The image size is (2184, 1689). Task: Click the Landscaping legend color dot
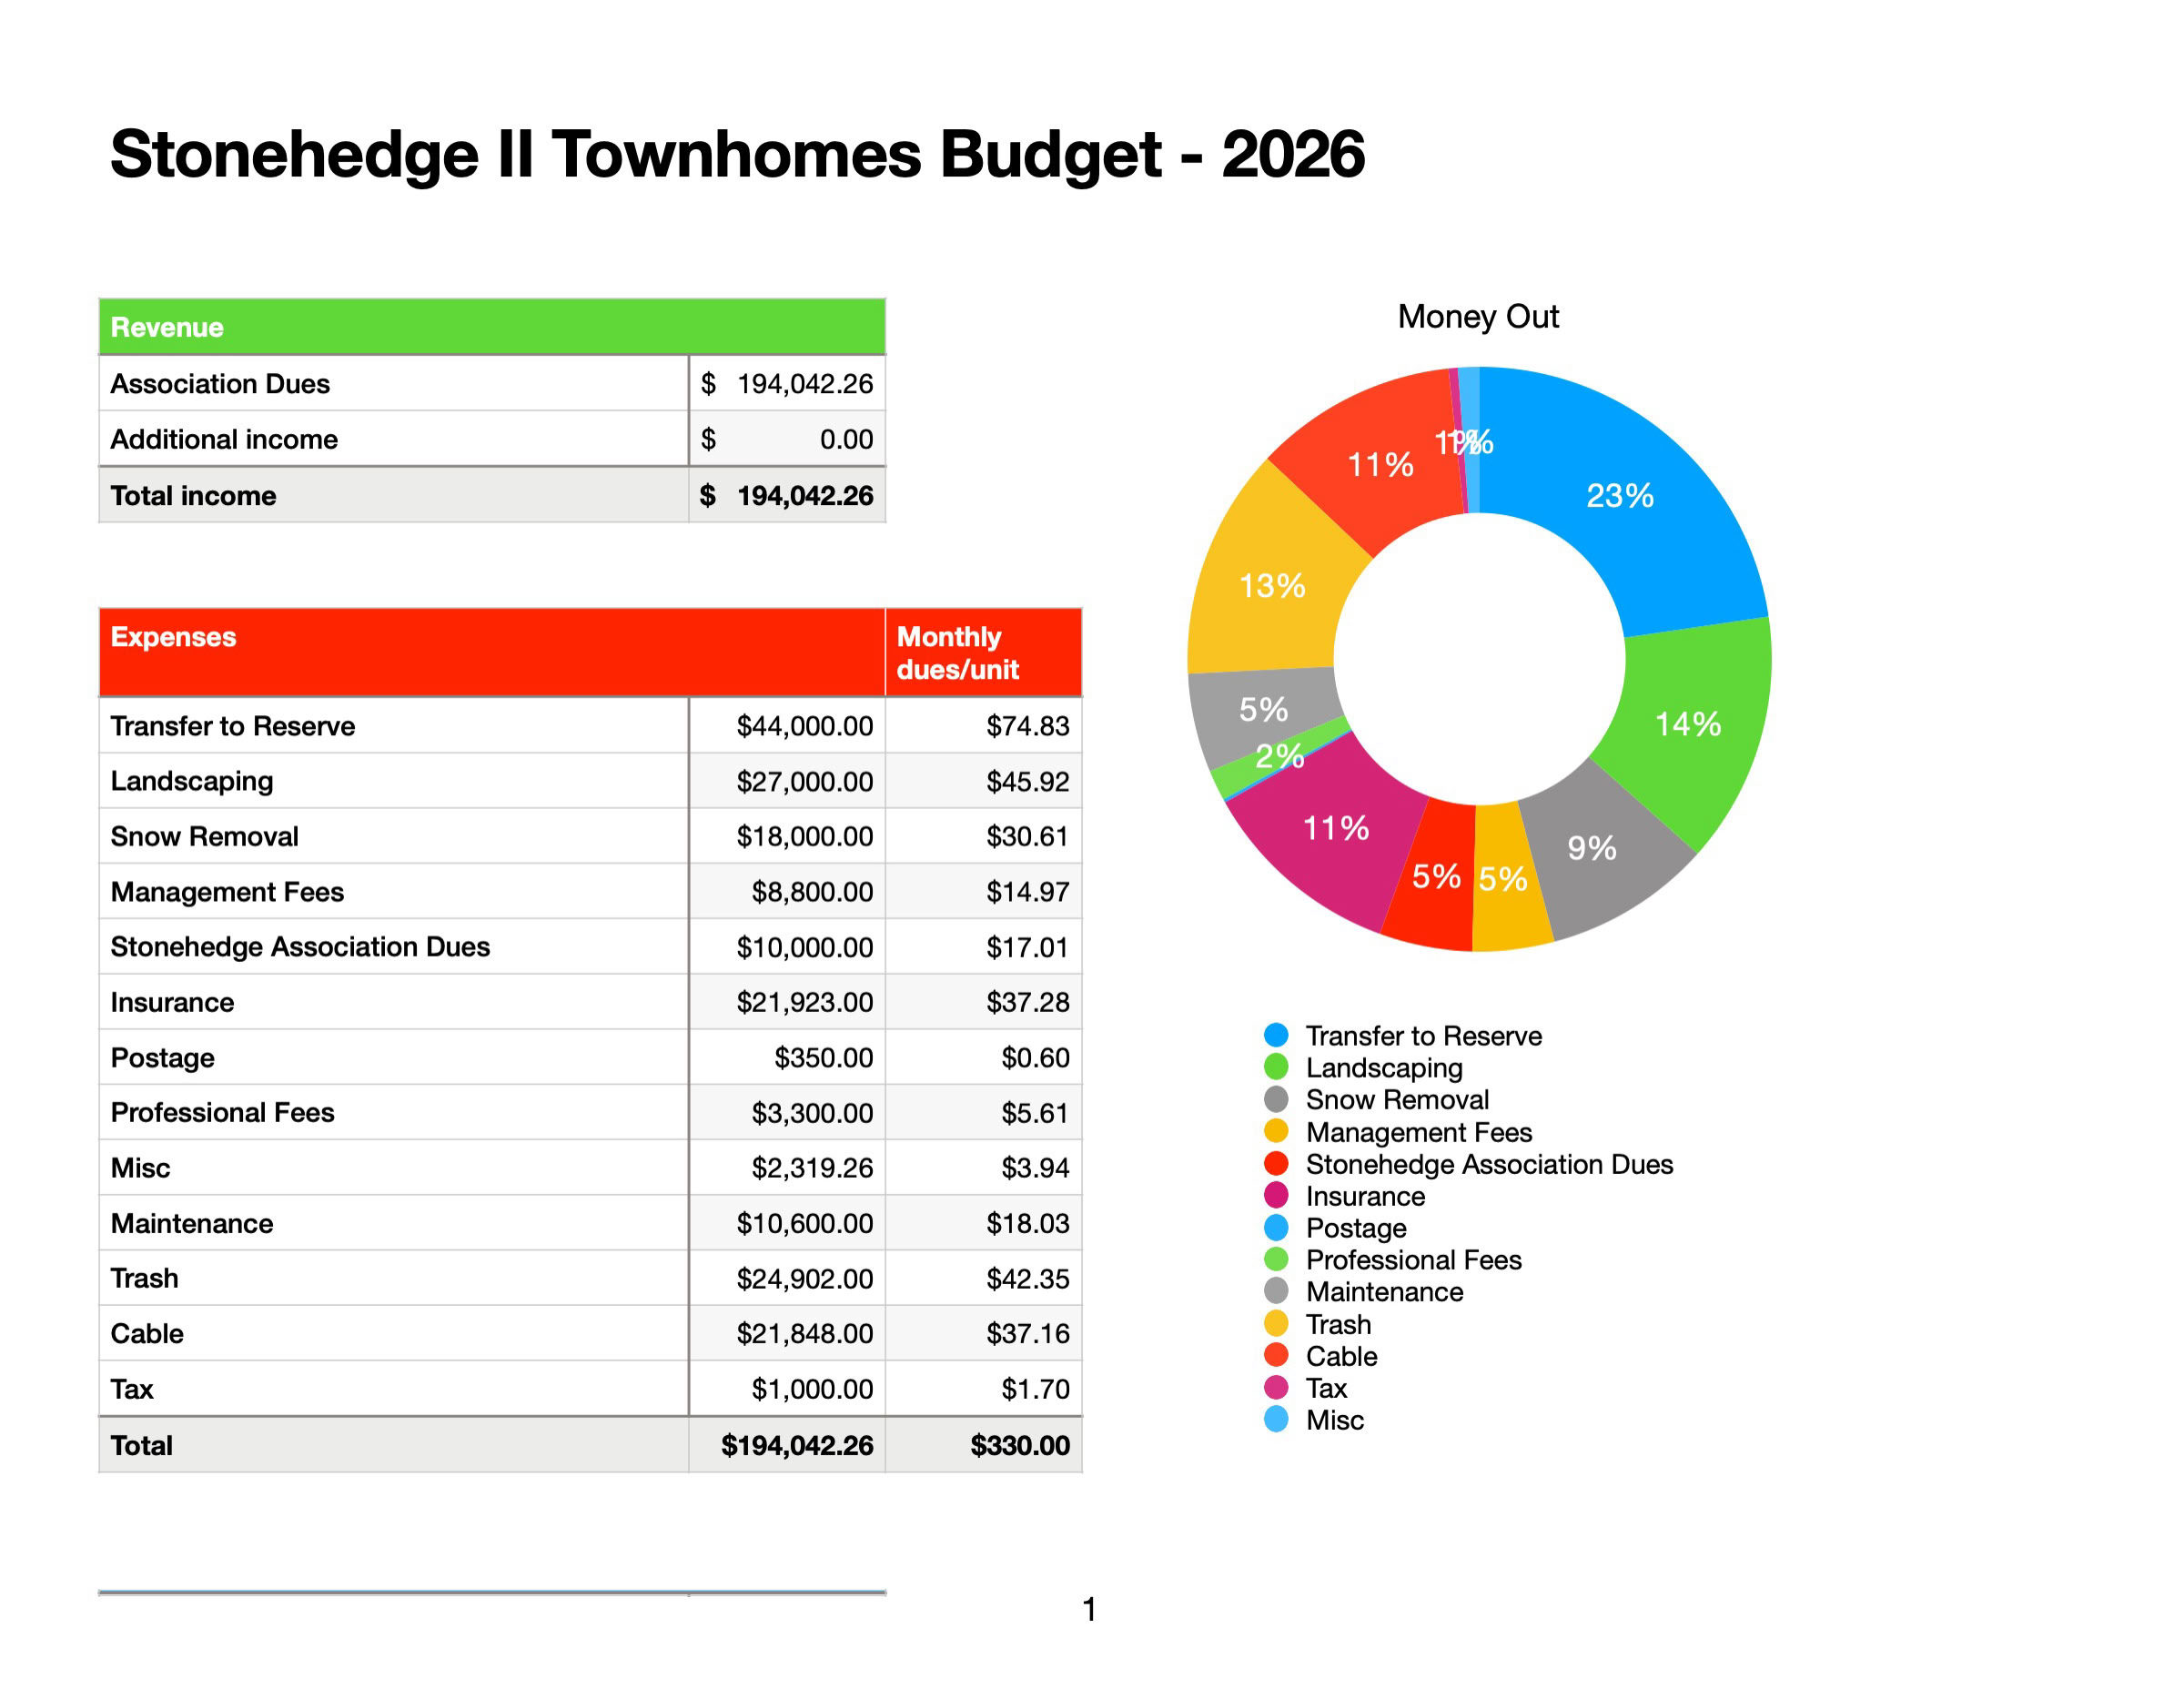coord(1276,1067)
